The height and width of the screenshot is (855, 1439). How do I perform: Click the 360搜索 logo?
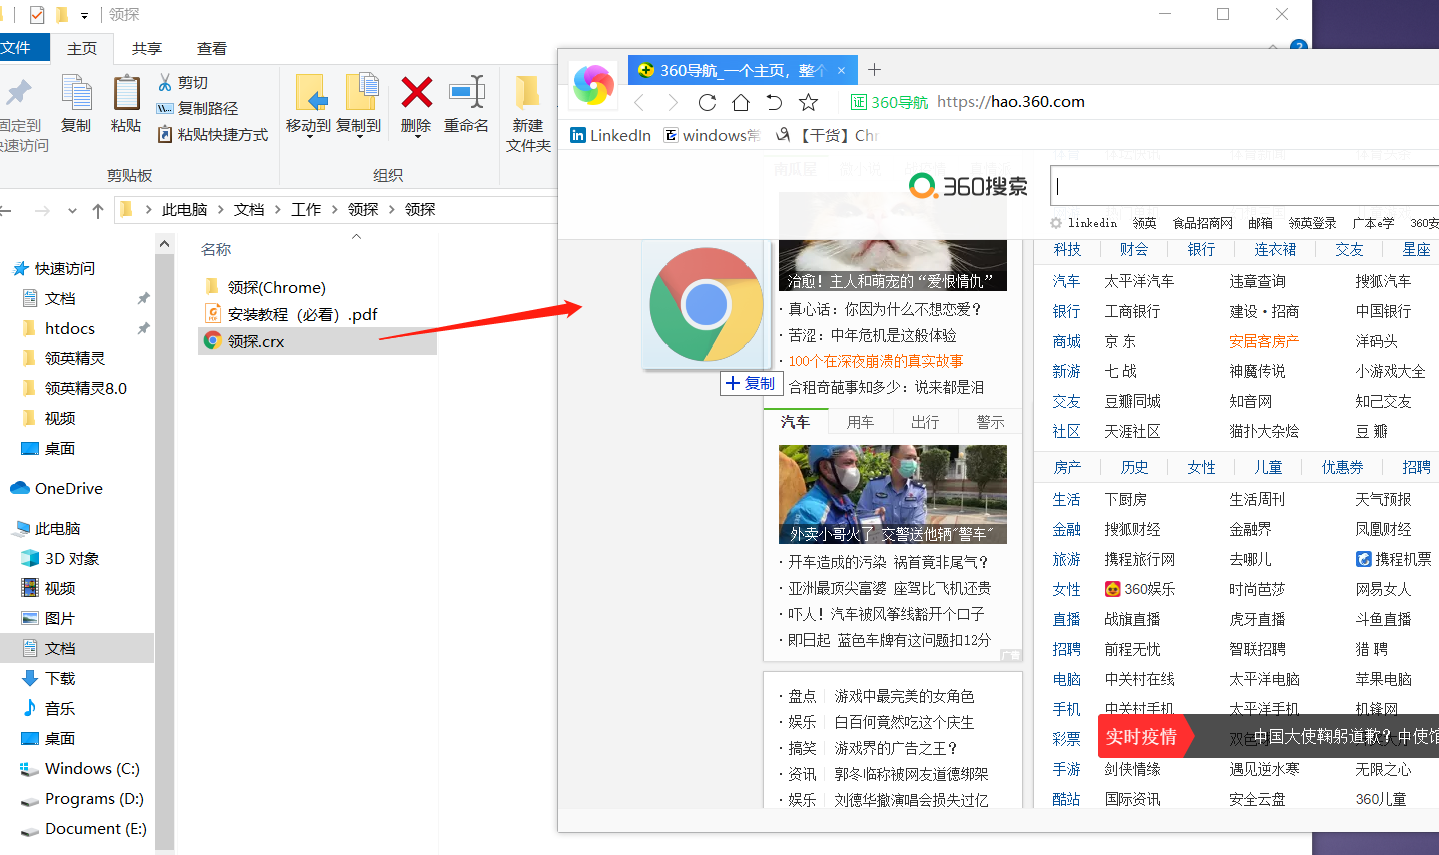tap(968, 186)
